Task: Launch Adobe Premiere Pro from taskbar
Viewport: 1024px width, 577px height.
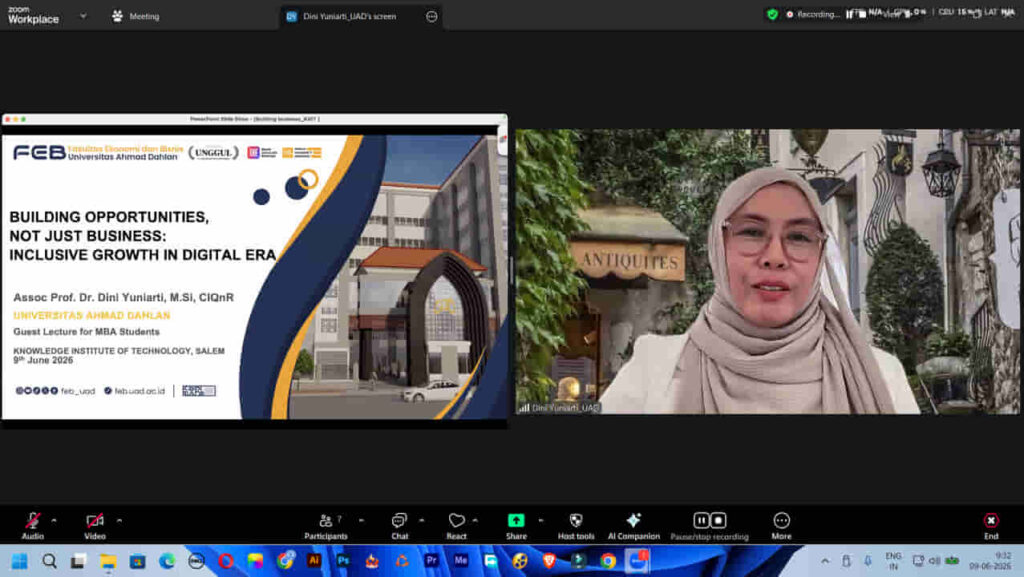Action: click(x=432, y=561)
